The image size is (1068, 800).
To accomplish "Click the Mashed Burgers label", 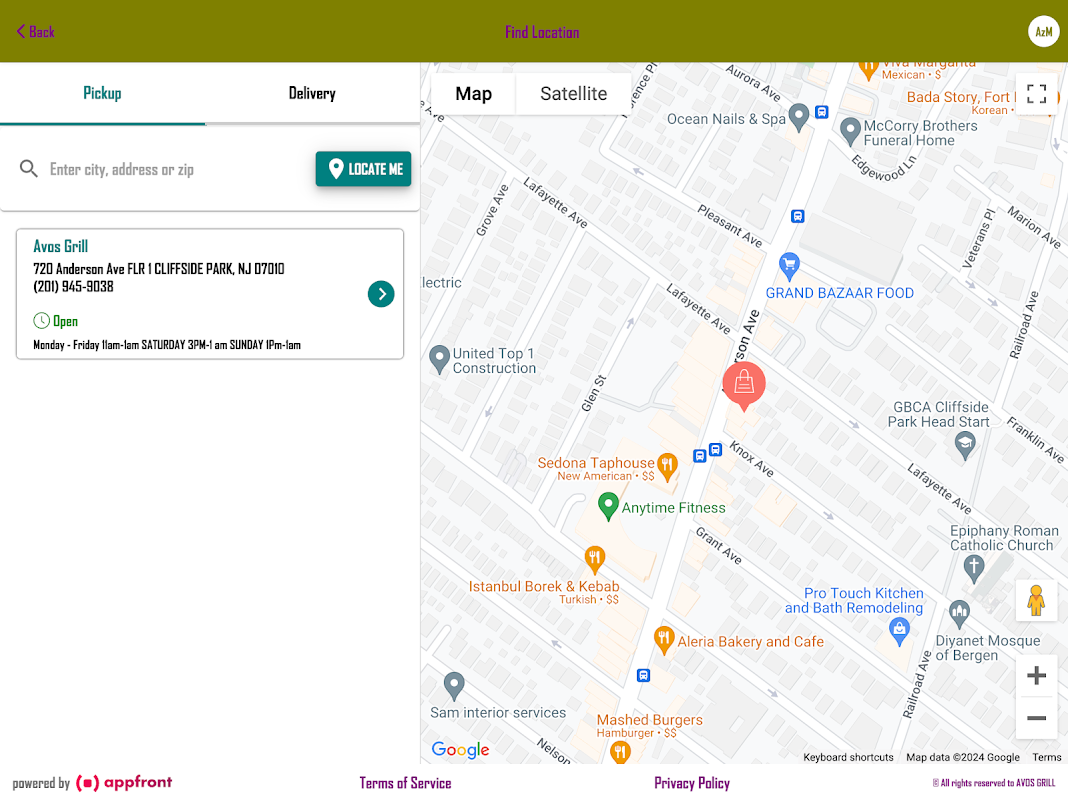I will (x=649, y=720).
